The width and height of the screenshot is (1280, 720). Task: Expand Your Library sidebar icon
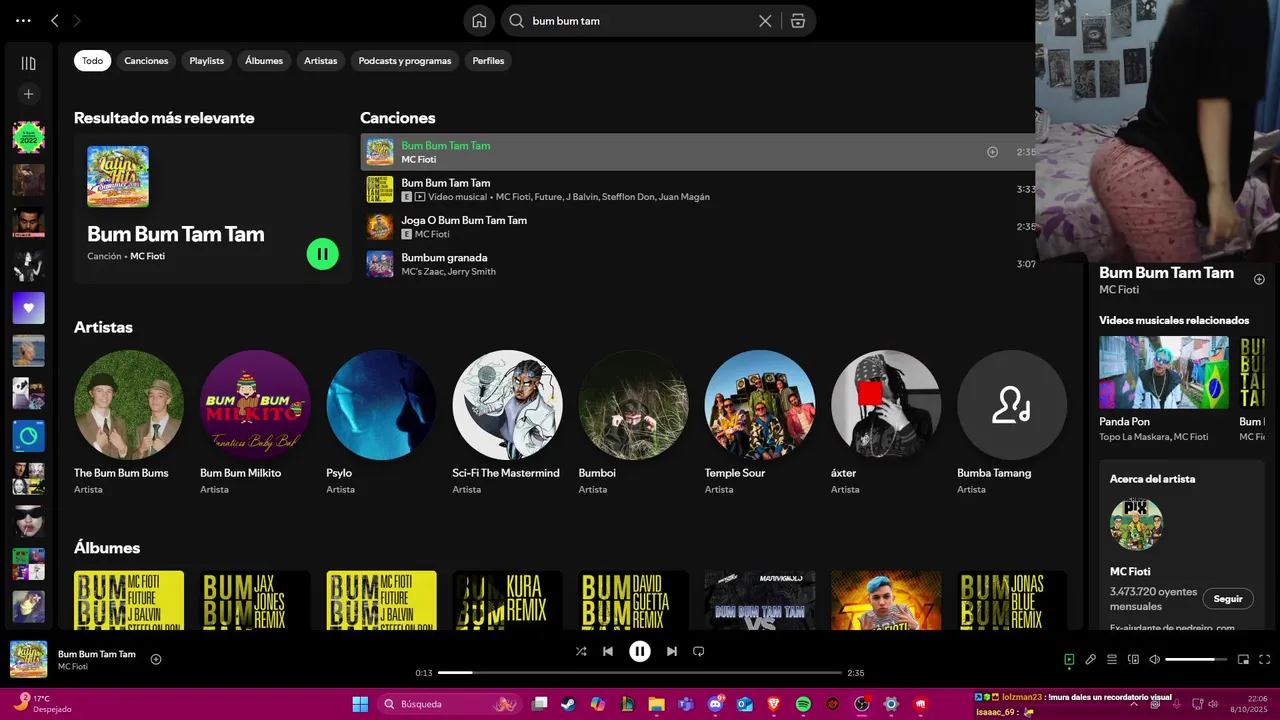click(x=28, y=63)
